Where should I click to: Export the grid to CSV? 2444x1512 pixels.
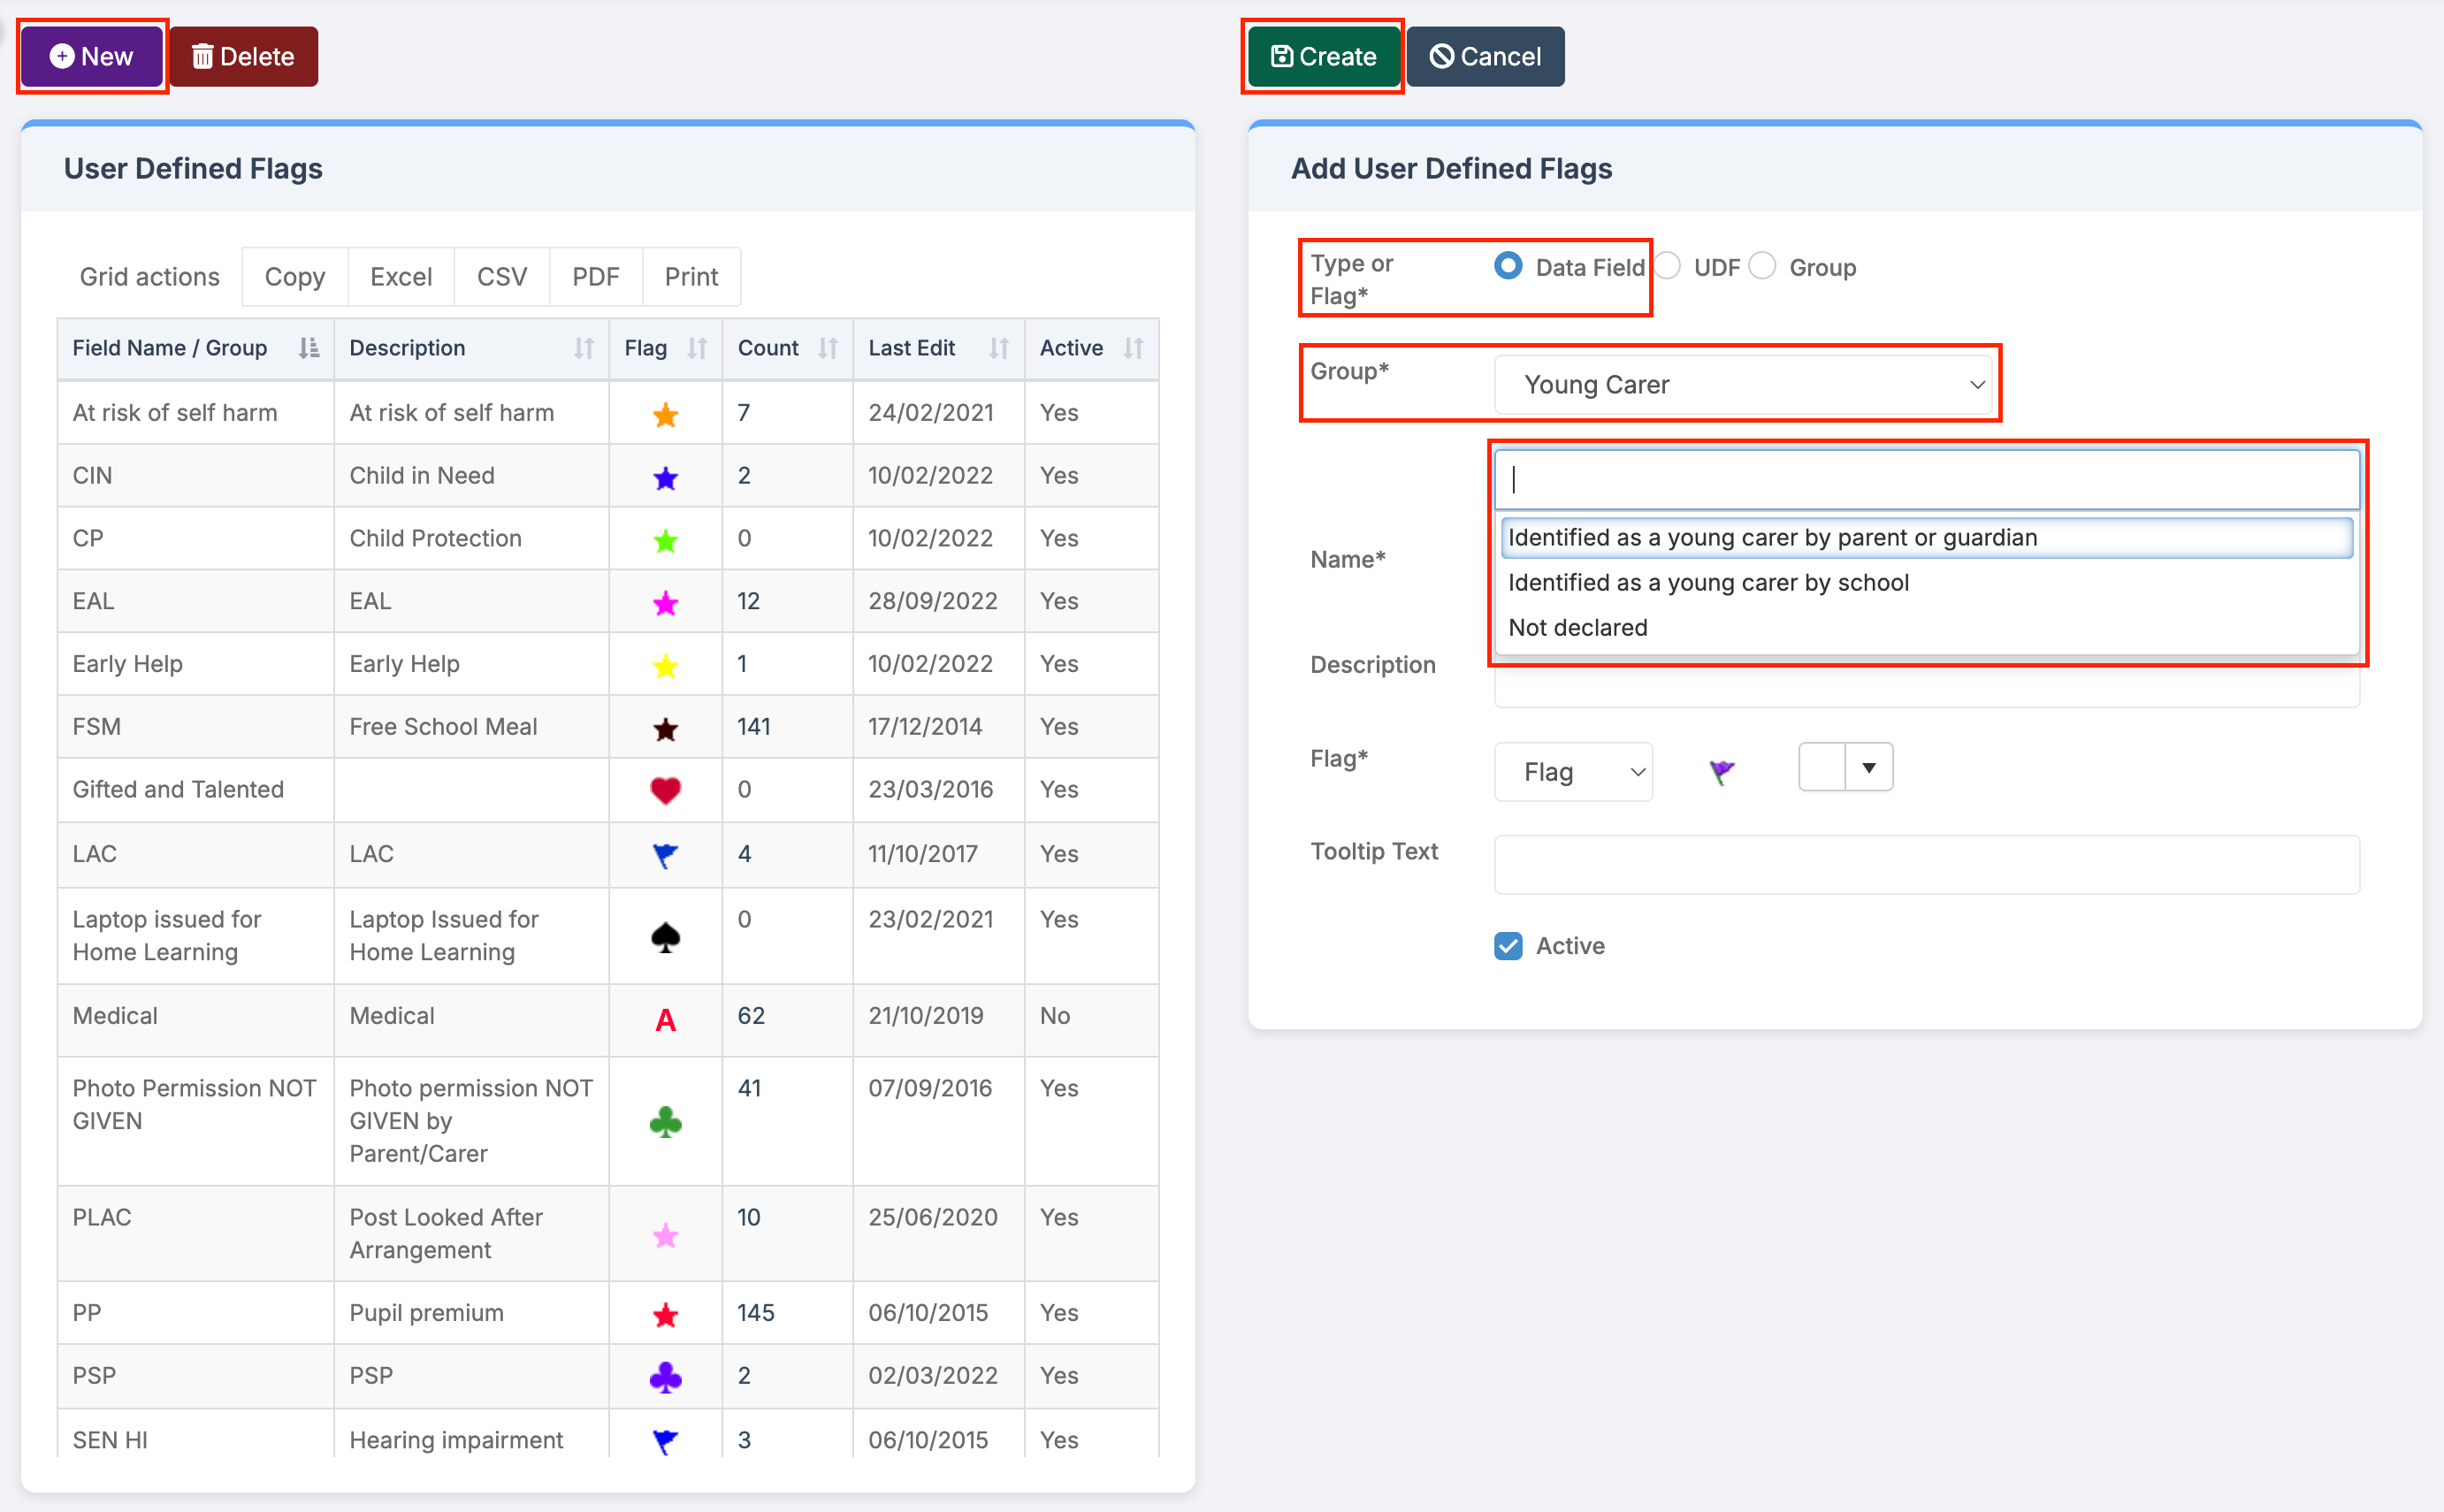tap(502, 277)
